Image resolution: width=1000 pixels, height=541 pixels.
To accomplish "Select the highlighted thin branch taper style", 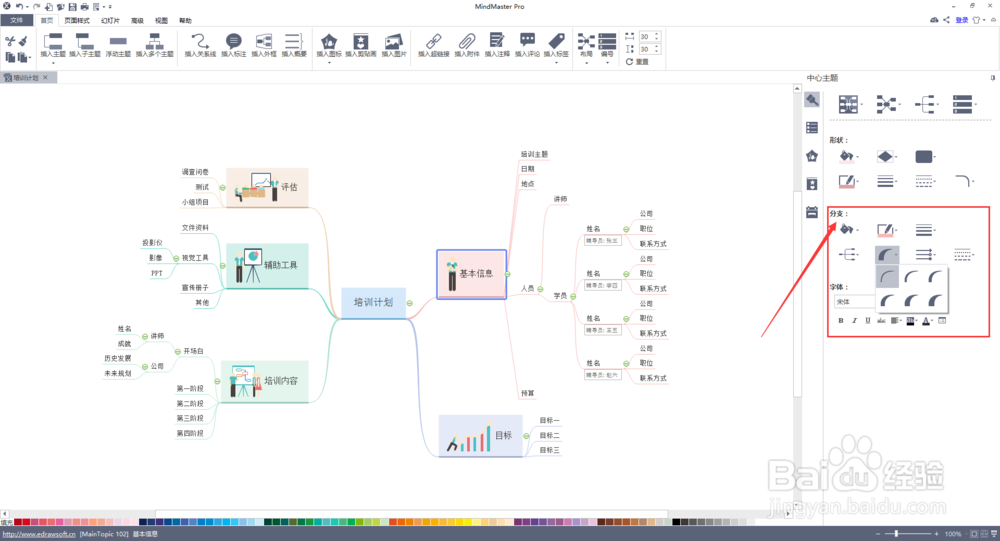I will (887, 277).
